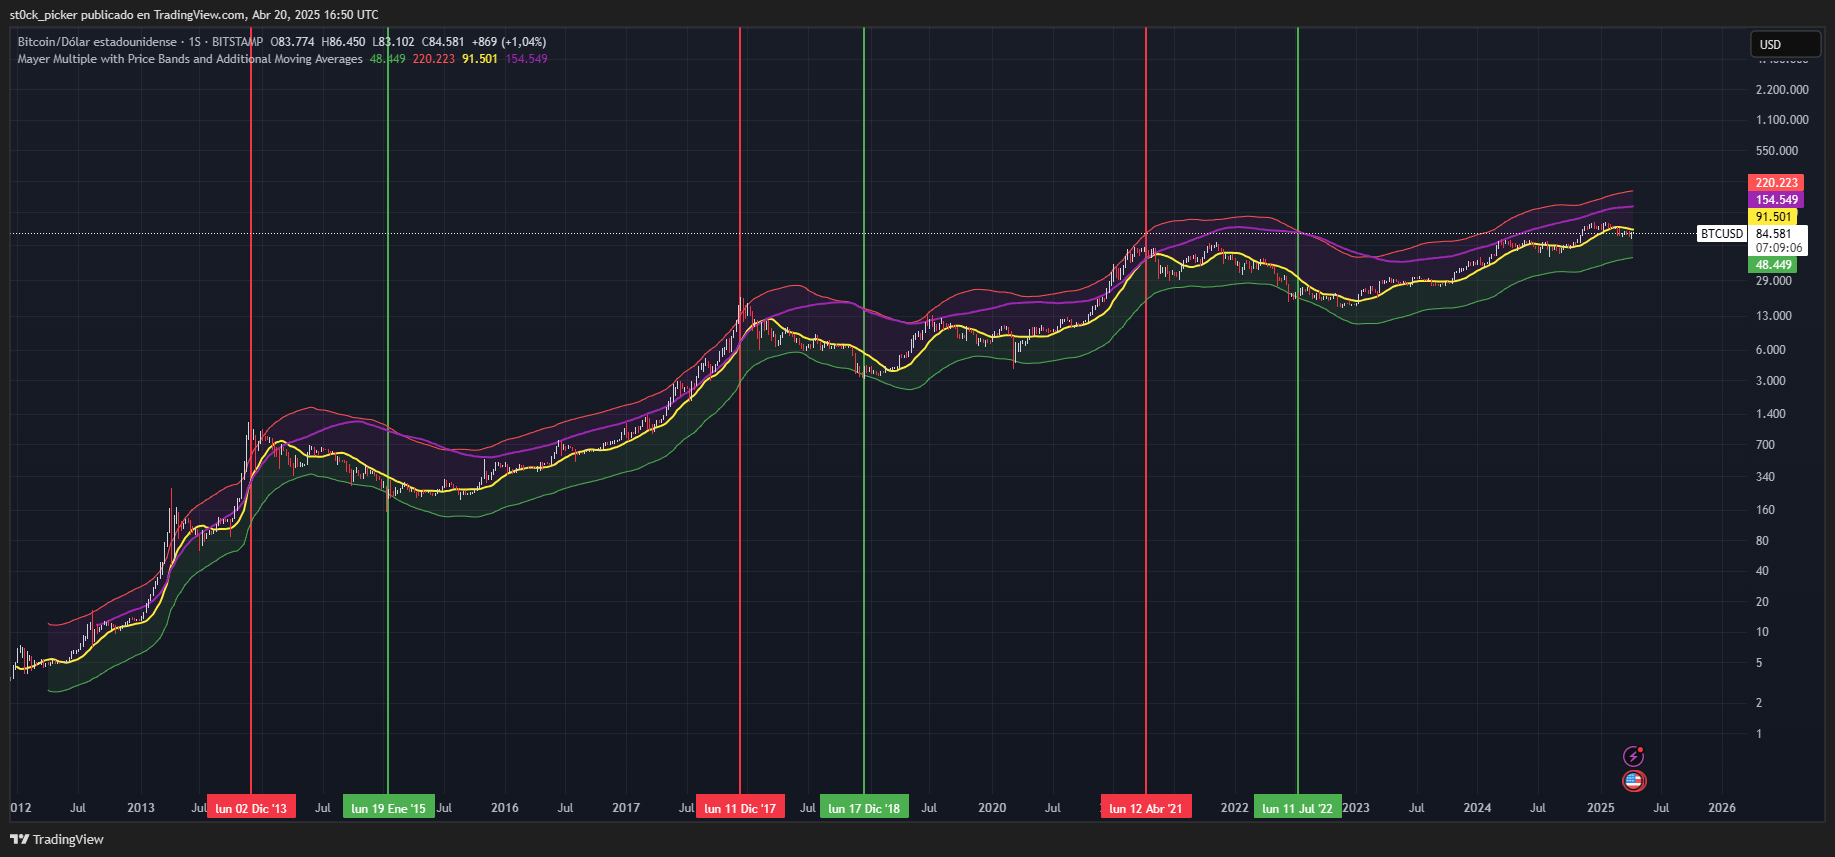Viewport: 1835px width, 857px height.
Task: Click the Bitcoin/Dólar estadounidense symbol title
Action: click(x=97, y=42)
